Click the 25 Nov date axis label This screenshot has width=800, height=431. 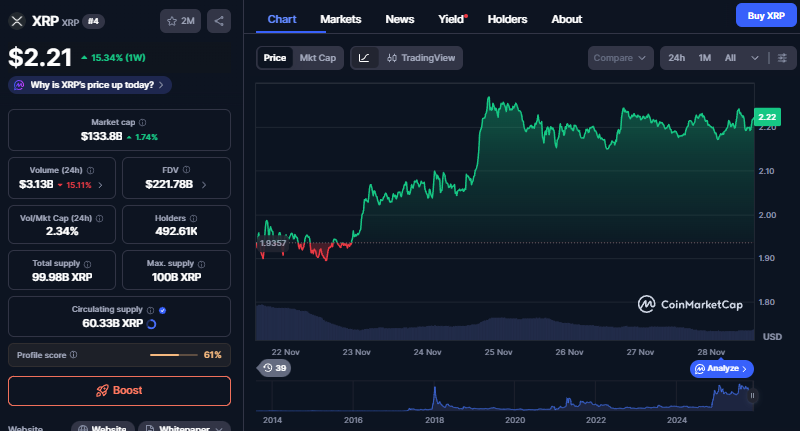(498, 352)
